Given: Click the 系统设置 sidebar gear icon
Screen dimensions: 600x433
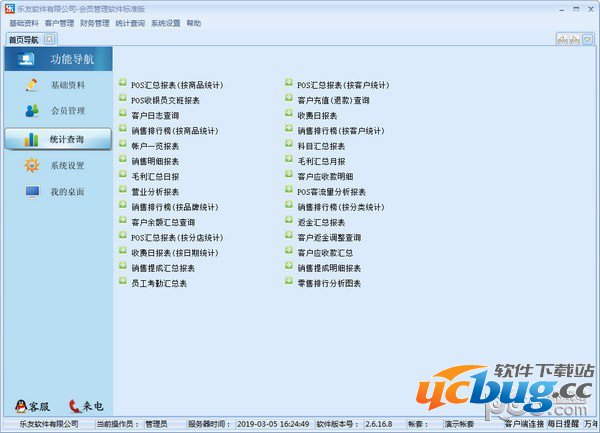Looking at the screenshot, I should 32,166.
